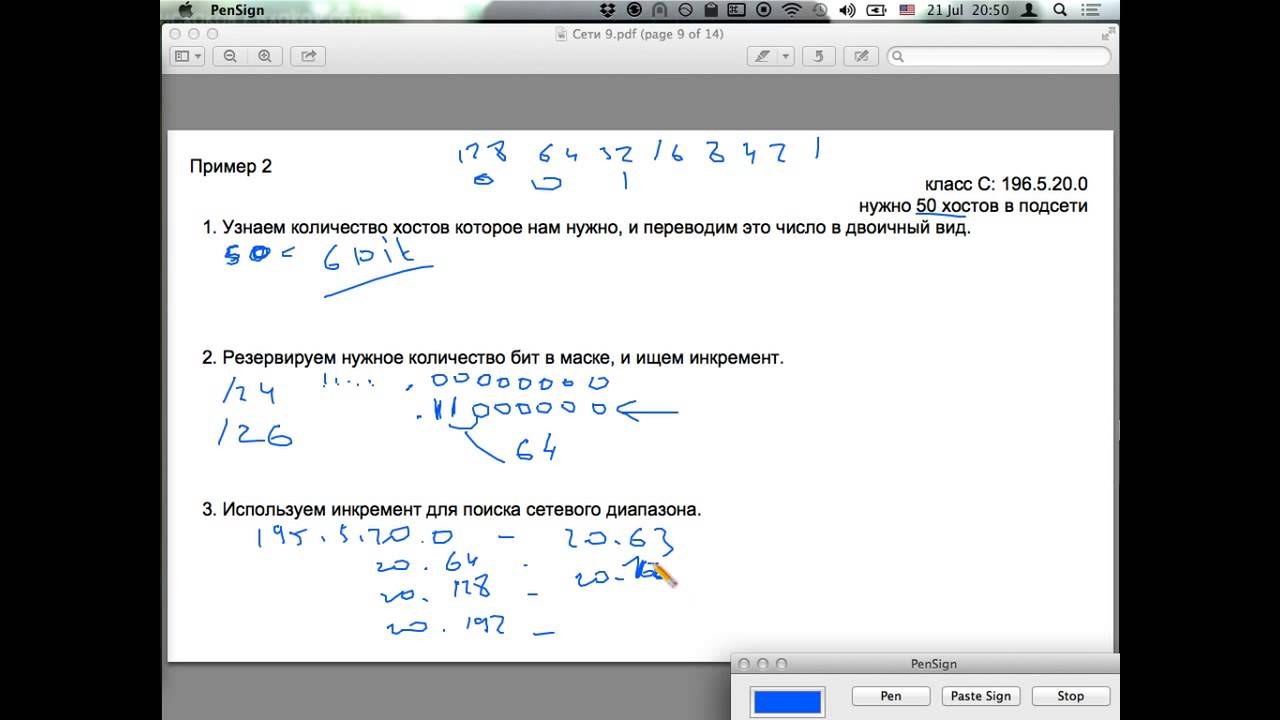Click the highlight pen tool button
This screenshot has width=1280, height=720.
click(762, 57)
